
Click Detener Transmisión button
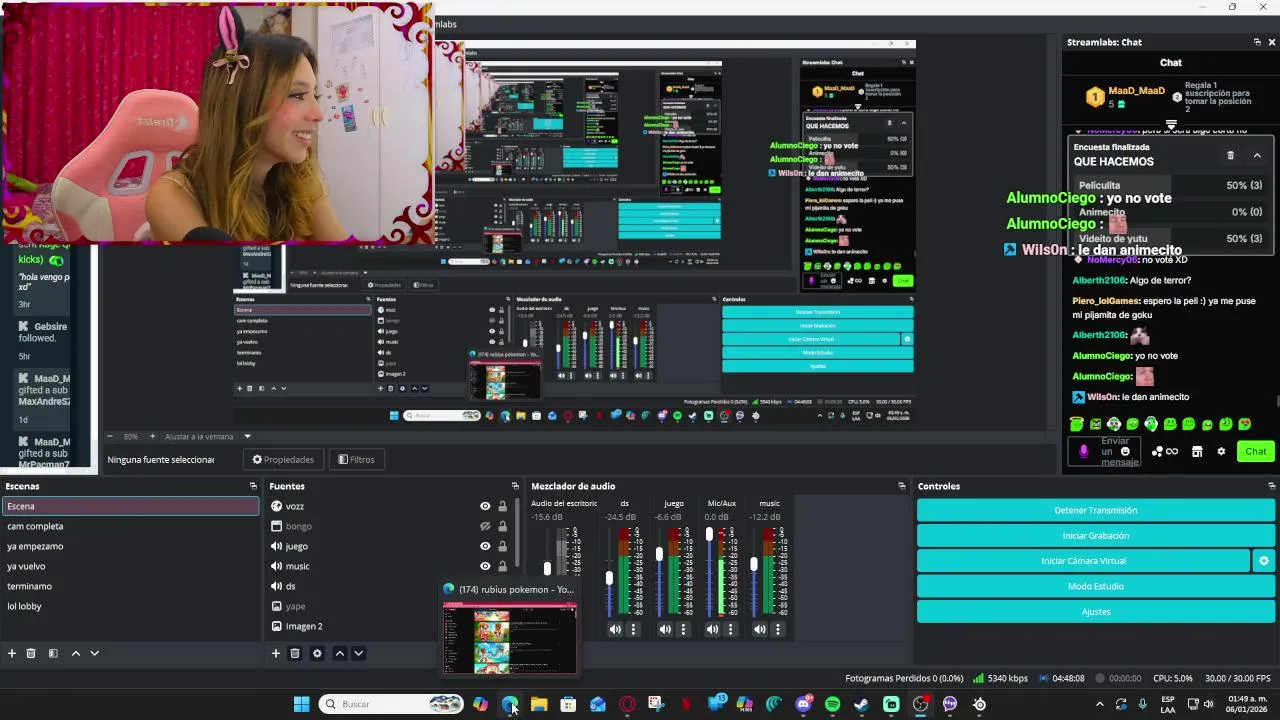coord(1095,510)
